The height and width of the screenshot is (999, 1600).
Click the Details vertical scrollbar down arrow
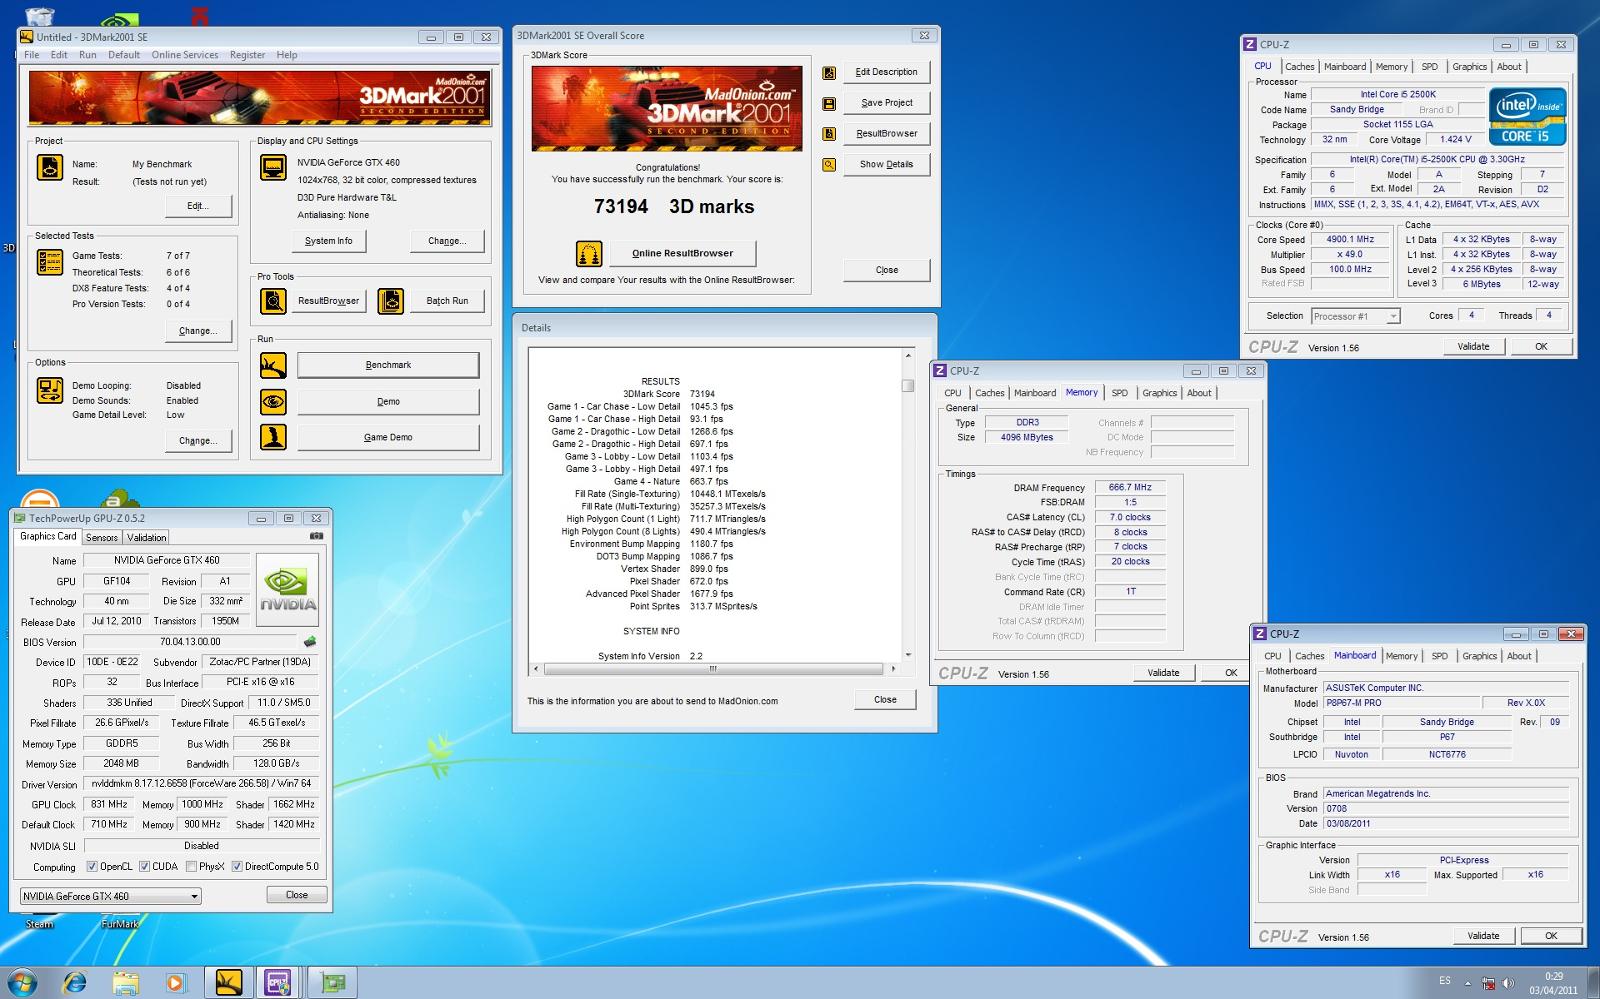tap(908, 655)
